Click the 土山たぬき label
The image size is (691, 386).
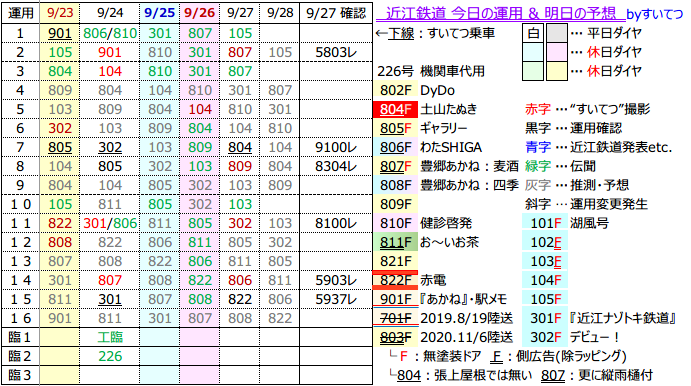pyautogui.click(x=449, y=109)
